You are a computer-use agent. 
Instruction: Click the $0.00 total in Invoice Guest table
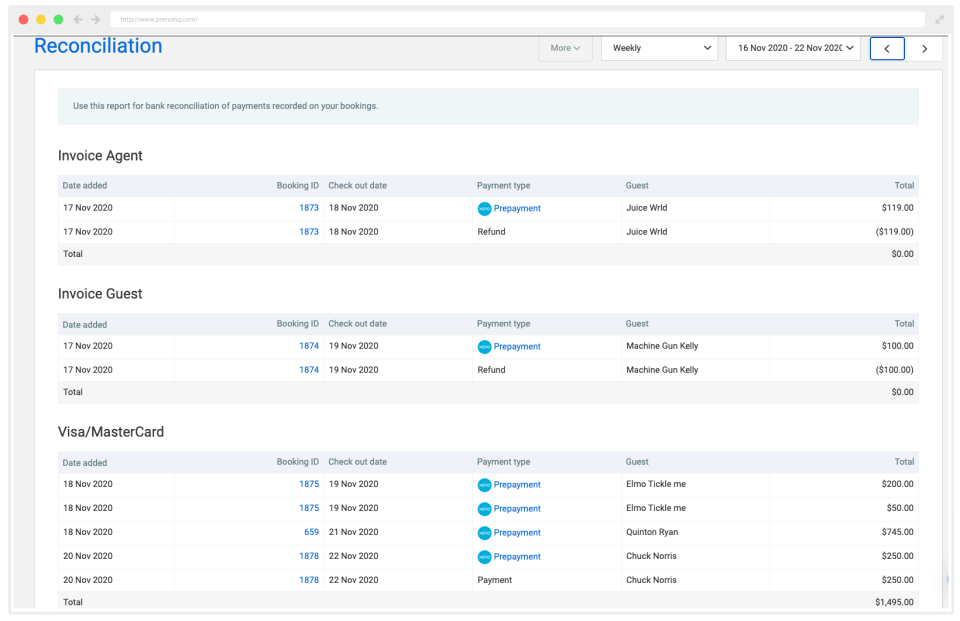[x=902, y=393]
